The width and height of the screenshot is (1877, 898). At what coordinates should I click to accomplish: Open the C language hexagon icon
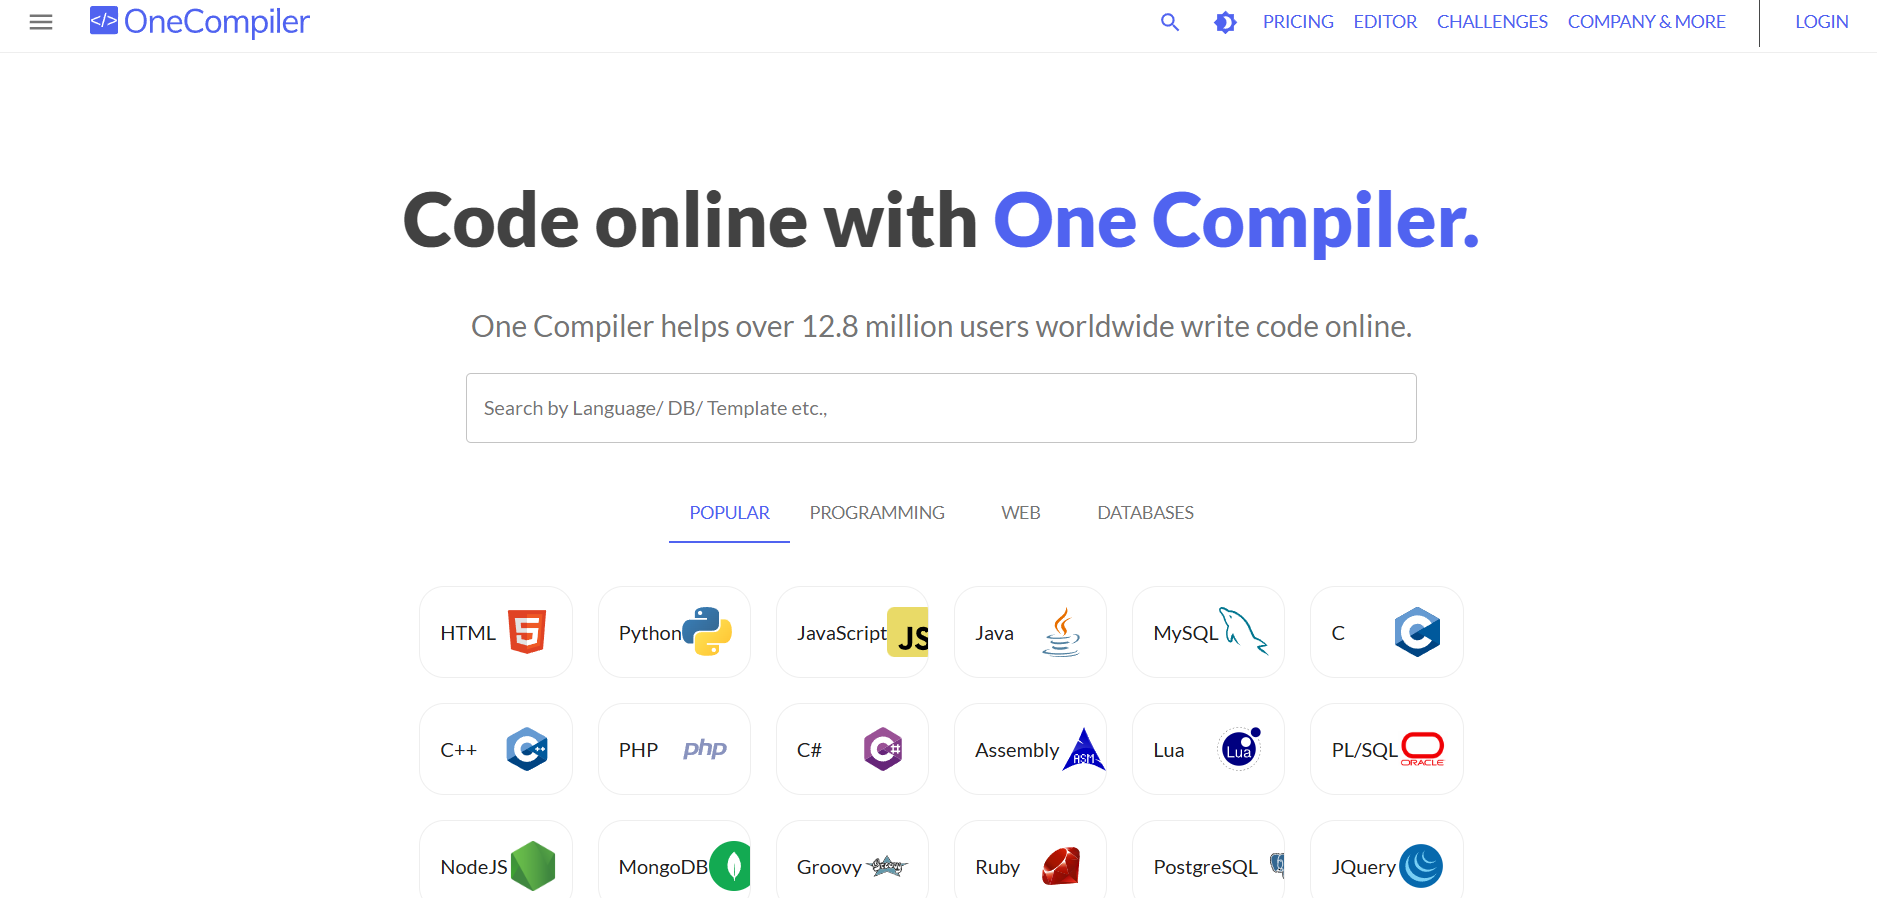click(1418, 632)
